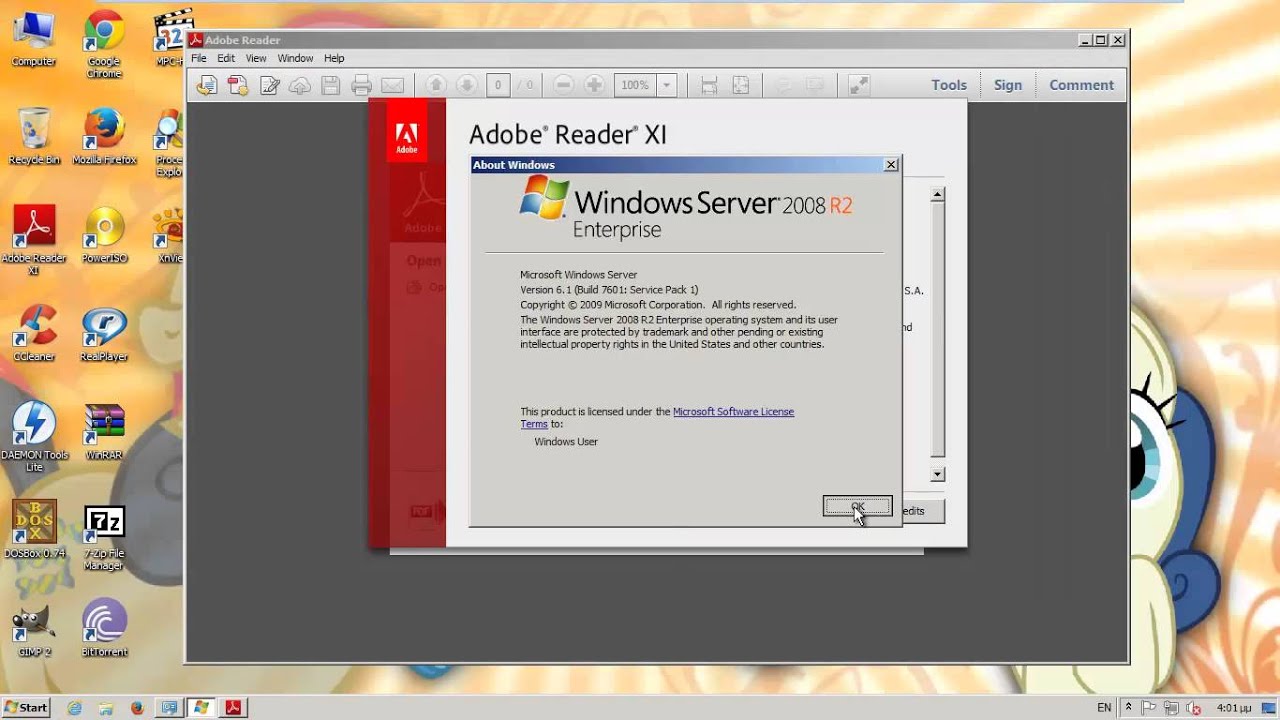The width and height of the screenshot is (1280, 720).
Task: Click the Computer desktop icon
Action: (34, 41)
